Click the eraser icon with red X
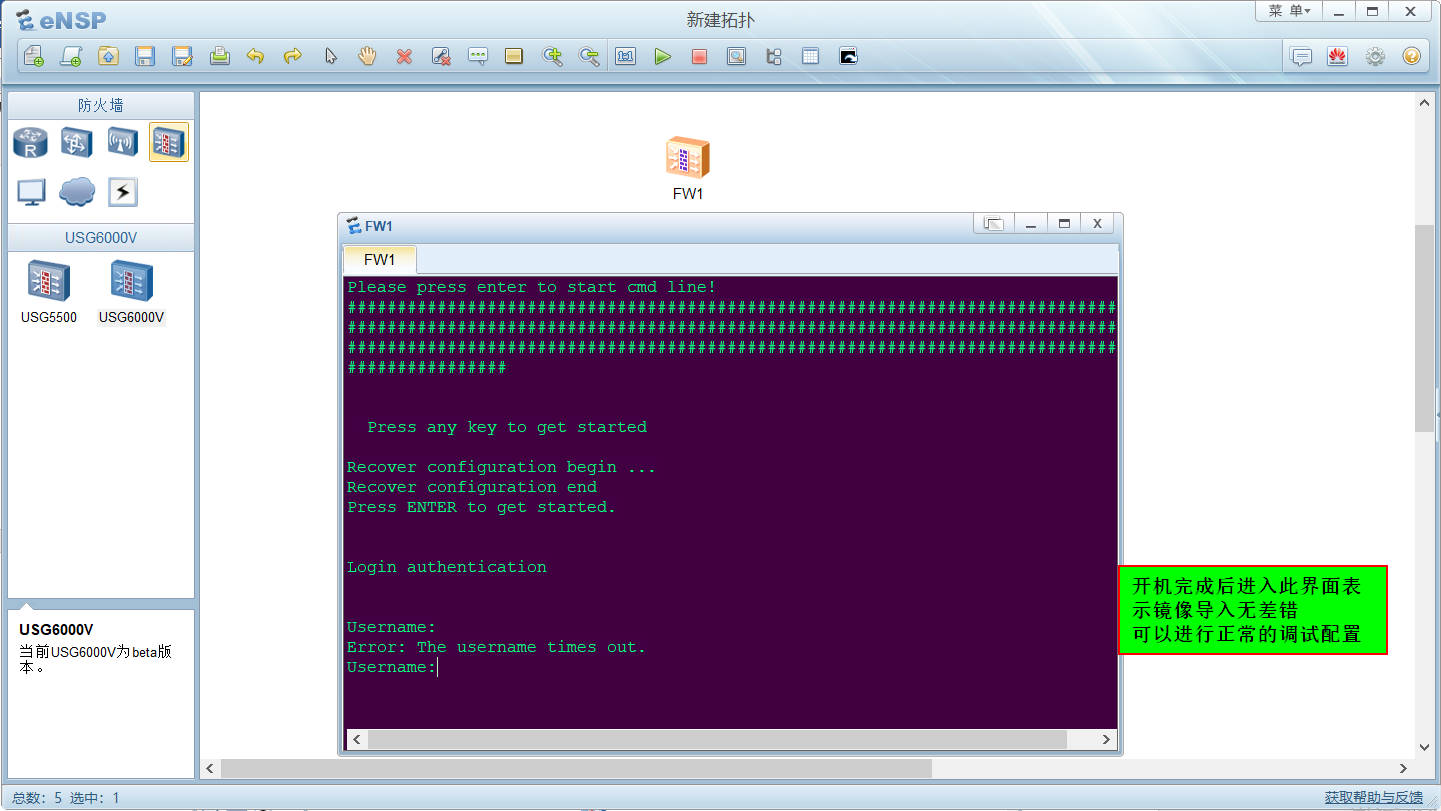1441x811 pixels. [x=441, y=56]
